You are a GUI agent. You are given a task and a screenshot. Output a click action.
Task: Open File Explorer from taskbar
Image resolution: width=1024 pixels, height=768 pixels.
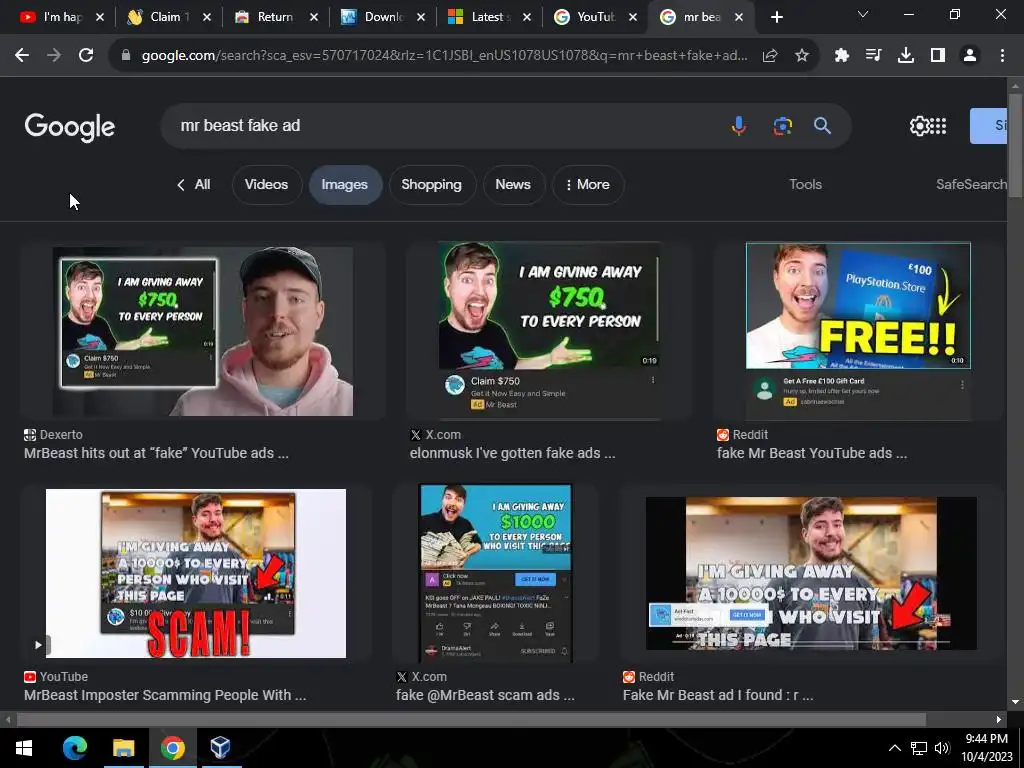tap(123, 748)
